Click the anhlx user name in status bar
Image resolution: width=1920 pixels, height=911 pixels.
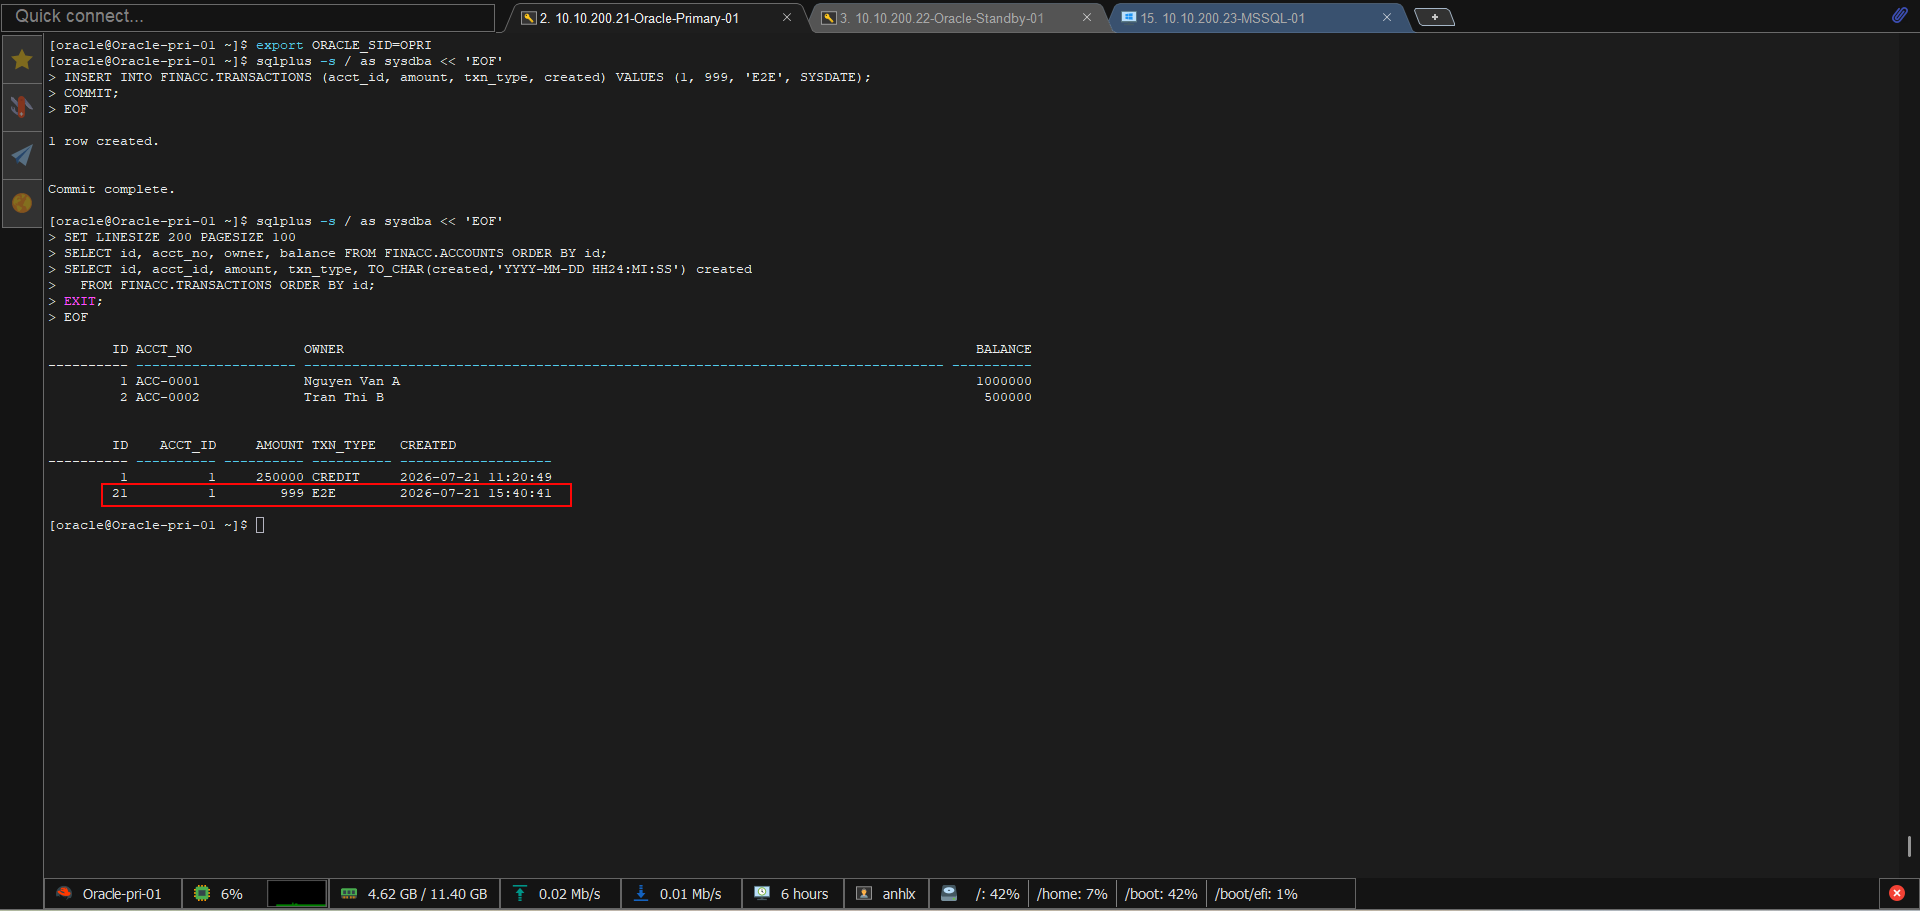tap(898, 894)
